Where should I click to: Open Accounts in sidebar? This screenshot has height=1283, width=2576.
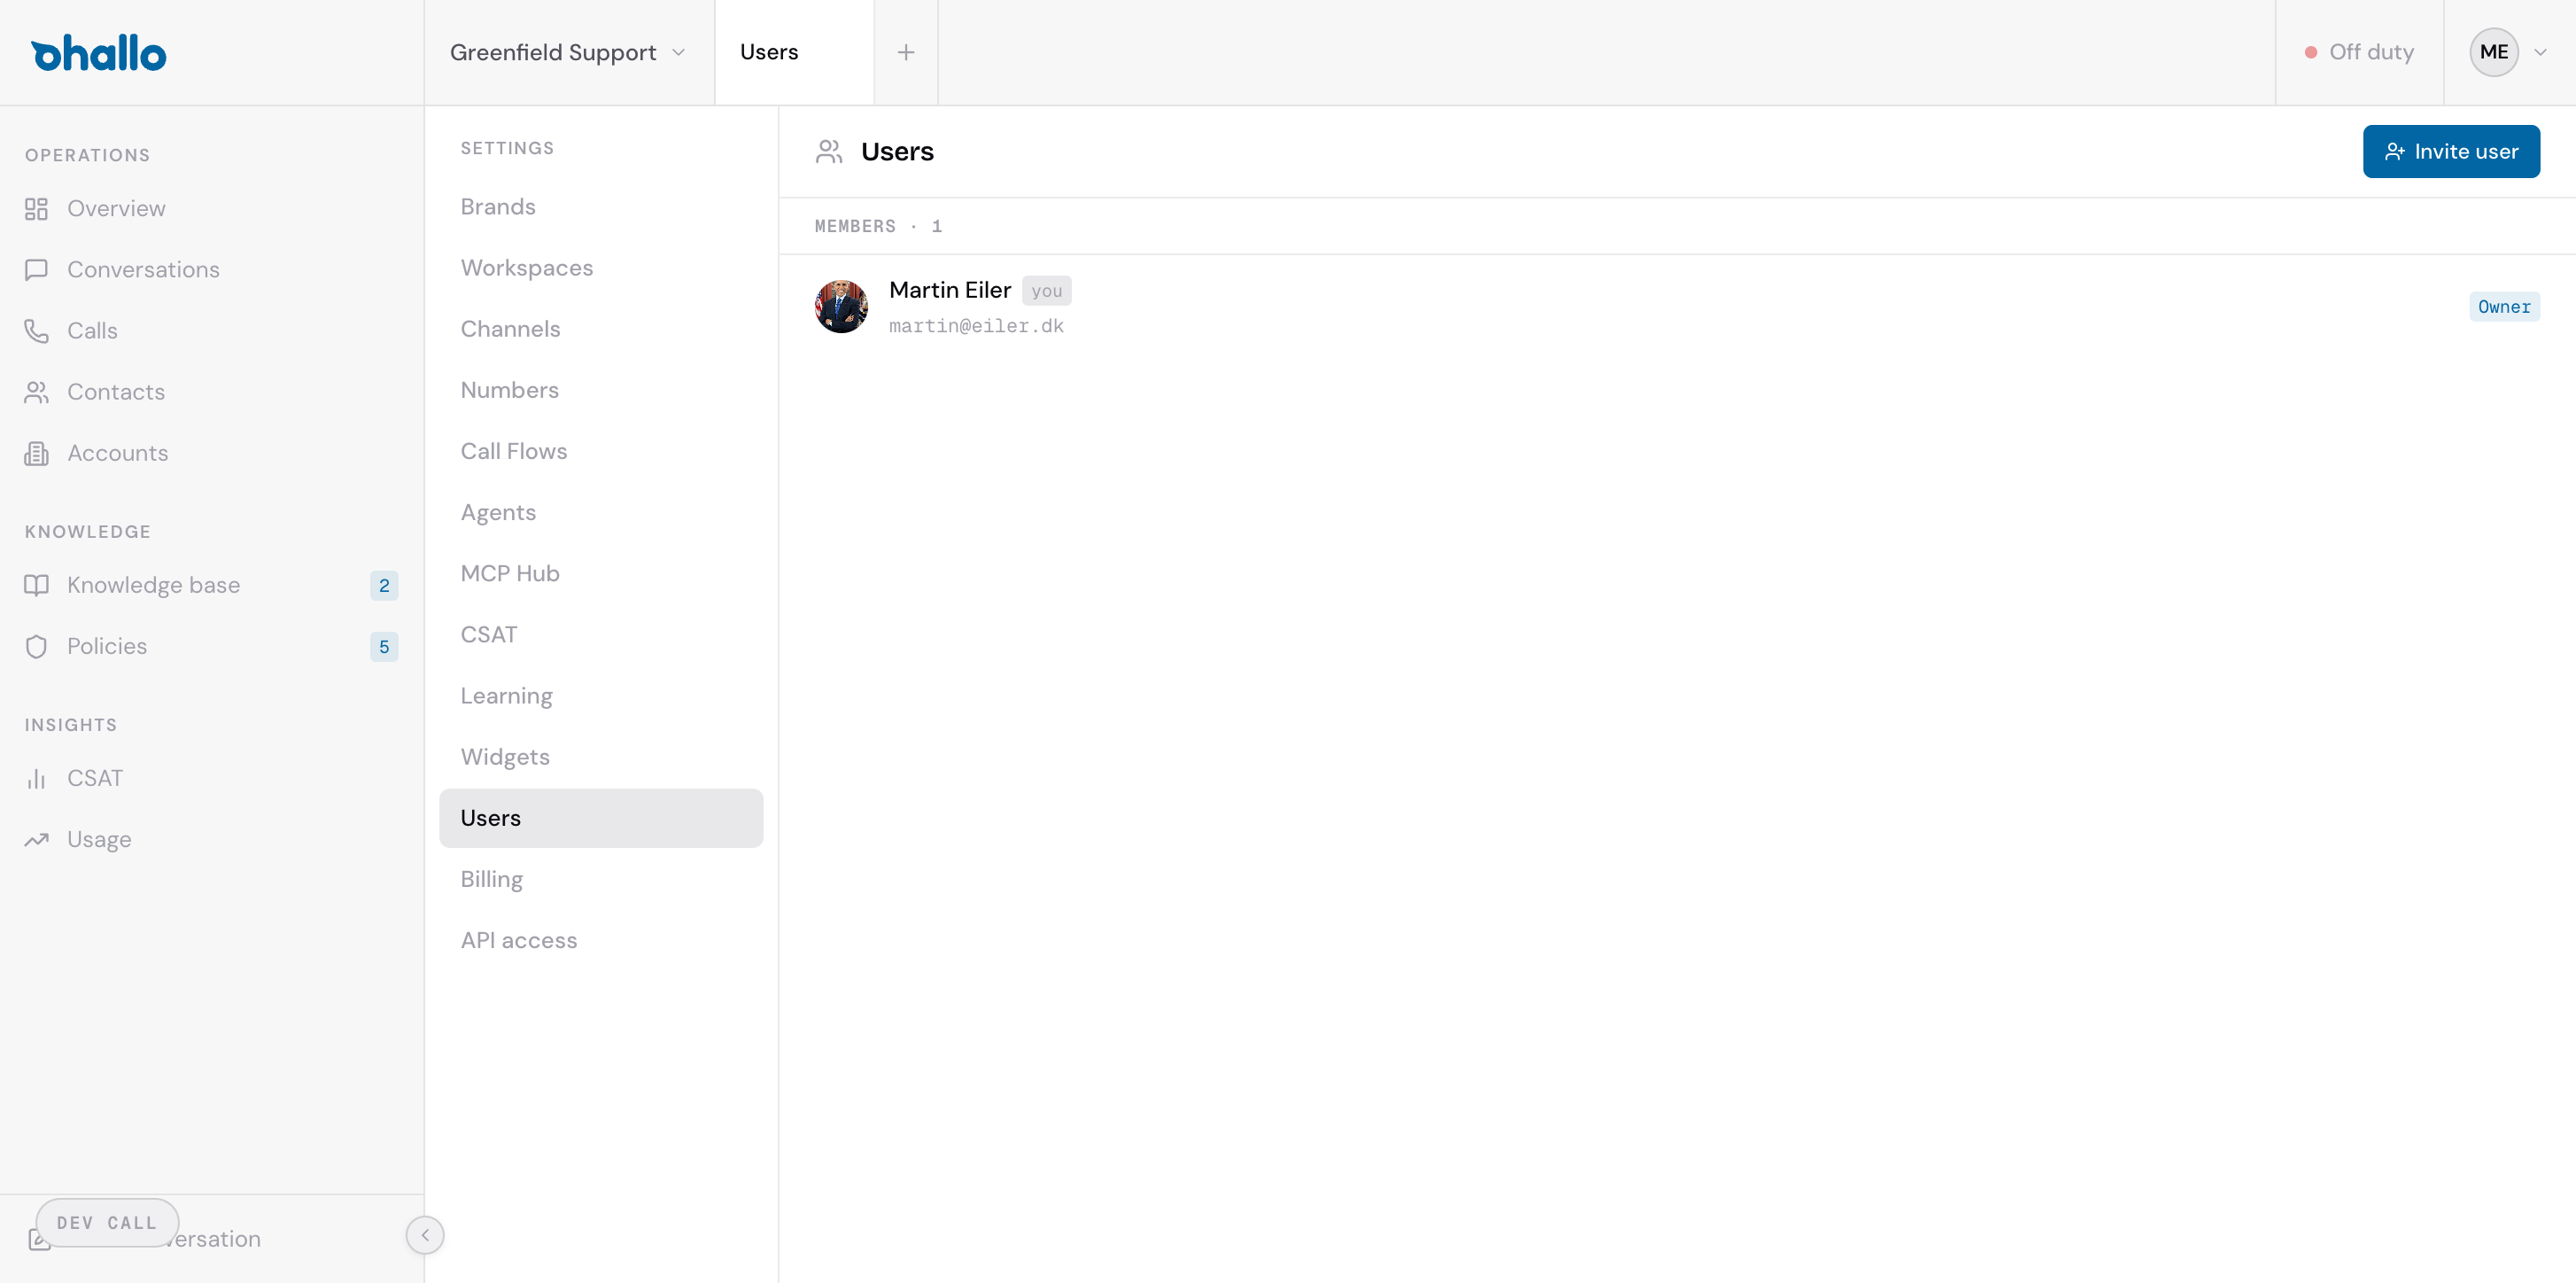[x=117, y=453]
